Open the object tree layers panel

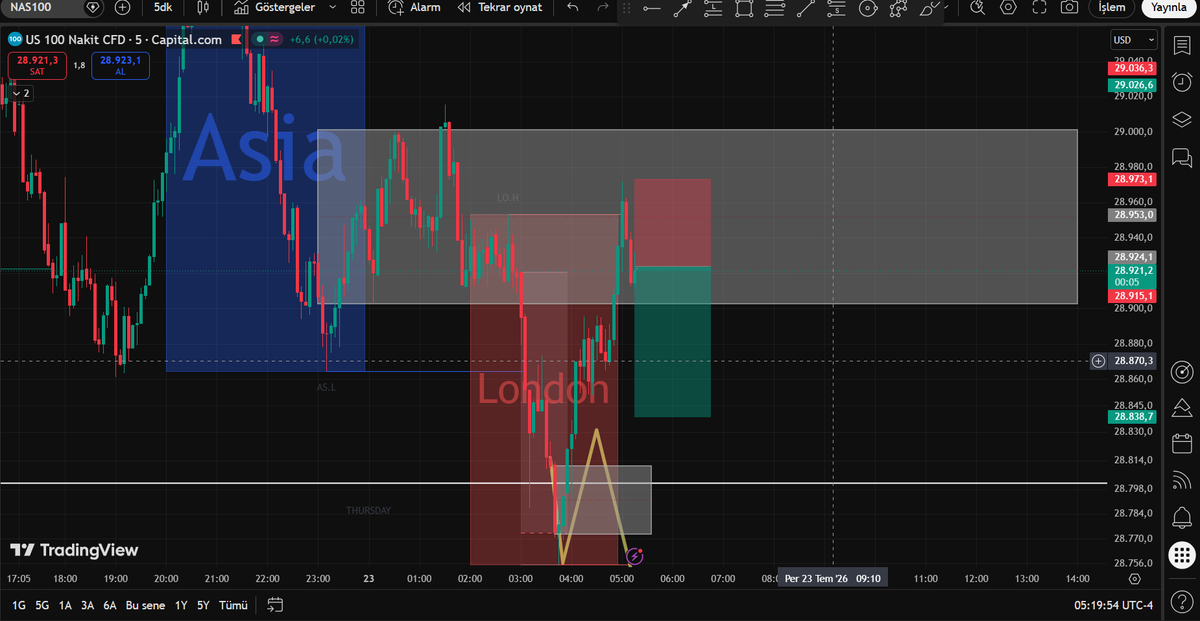click(1182, 120)
